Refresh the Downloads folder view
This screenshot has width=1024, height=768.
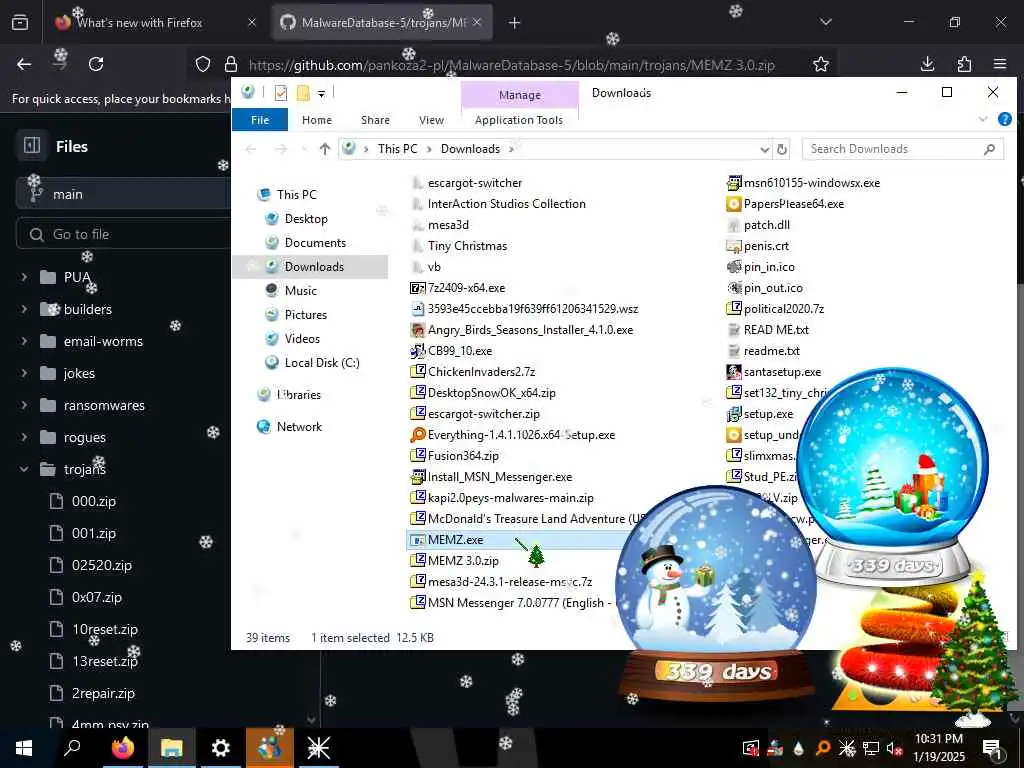781,149
